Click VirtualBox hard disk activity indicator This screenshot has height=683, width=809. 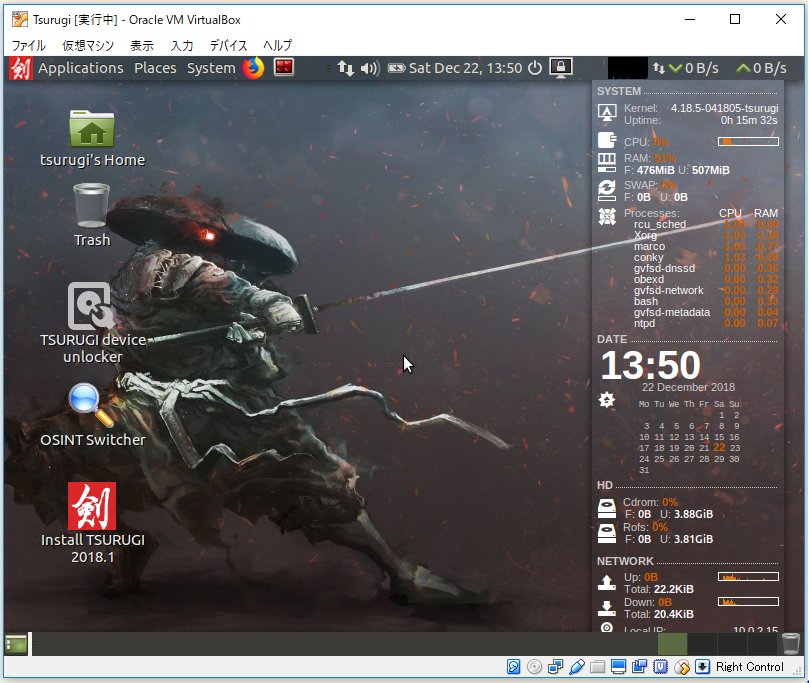click(x=513, y=667)
